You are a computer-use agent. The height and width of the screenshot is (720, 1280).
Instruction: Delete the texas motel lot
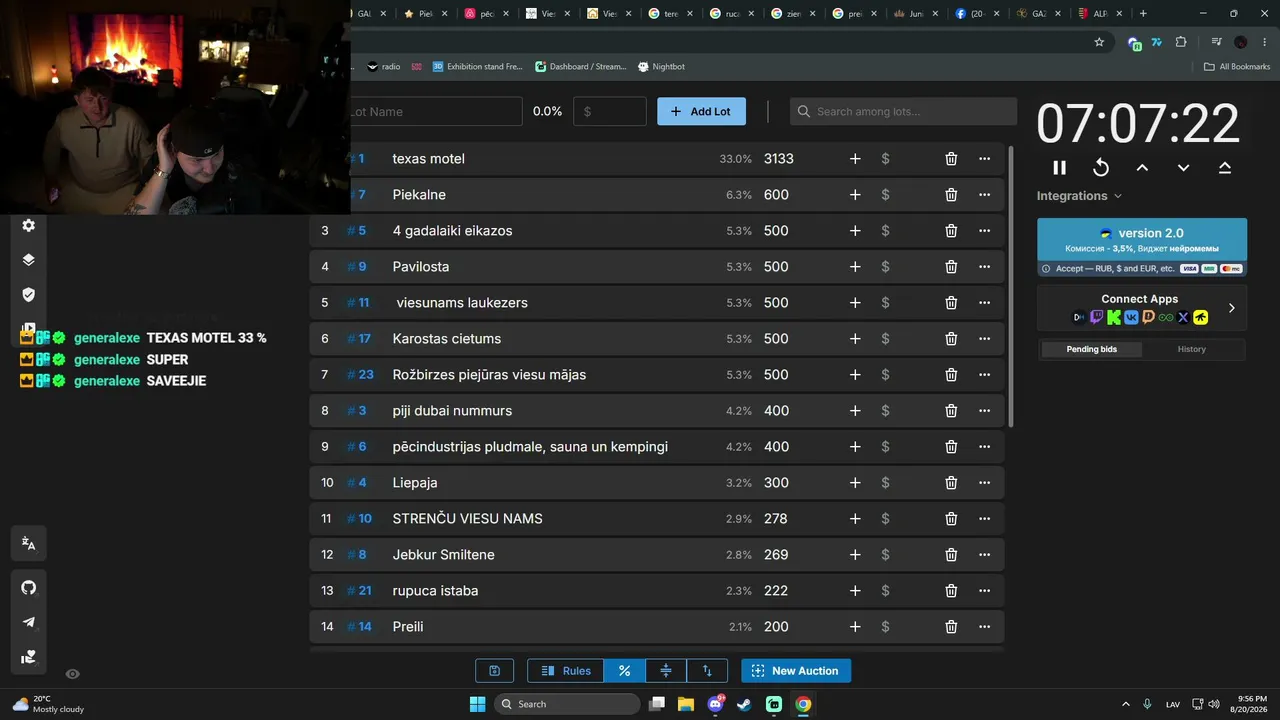pos(951,159)
